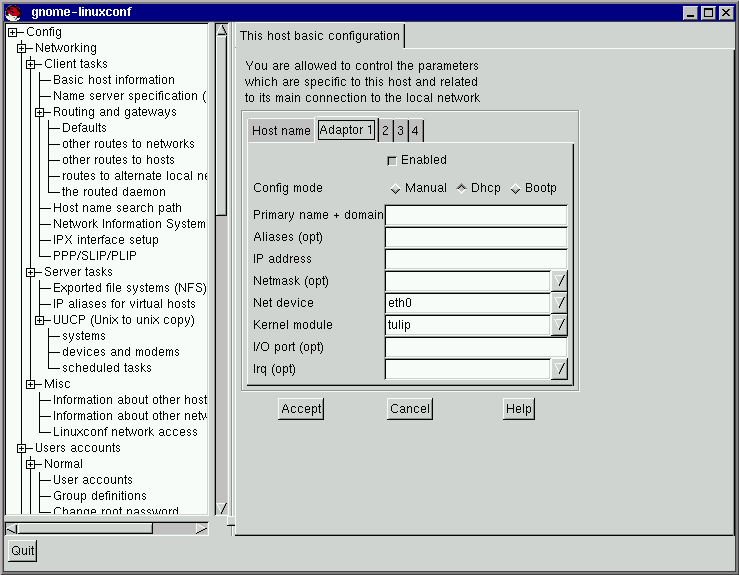Toggle the Enabled checkbox
This screenshot has height=575, width=739.
click(392, 160)
